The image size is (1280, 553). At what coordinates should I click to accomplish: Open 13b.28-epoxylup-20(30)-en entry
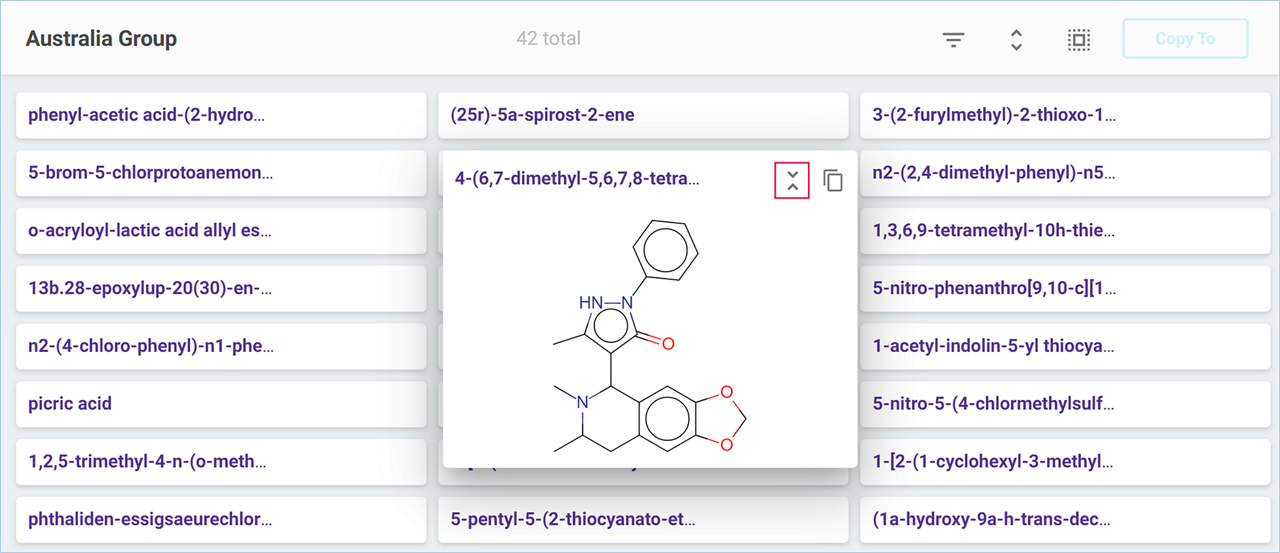point(221,289)
